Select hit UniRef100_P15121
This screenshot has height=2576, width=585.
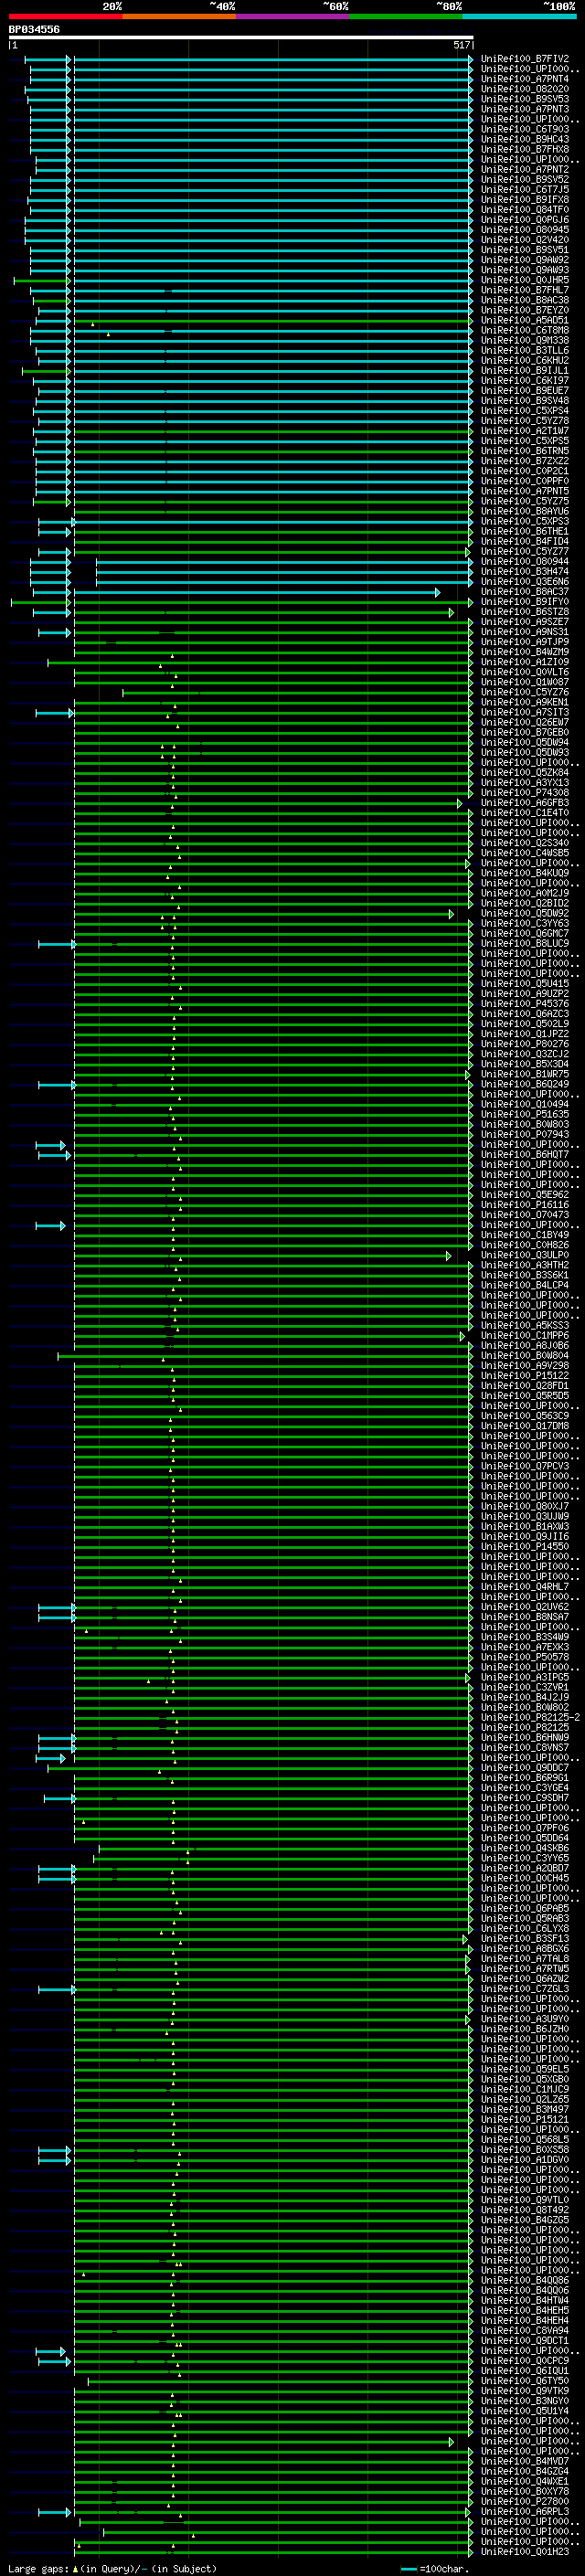525,2120
